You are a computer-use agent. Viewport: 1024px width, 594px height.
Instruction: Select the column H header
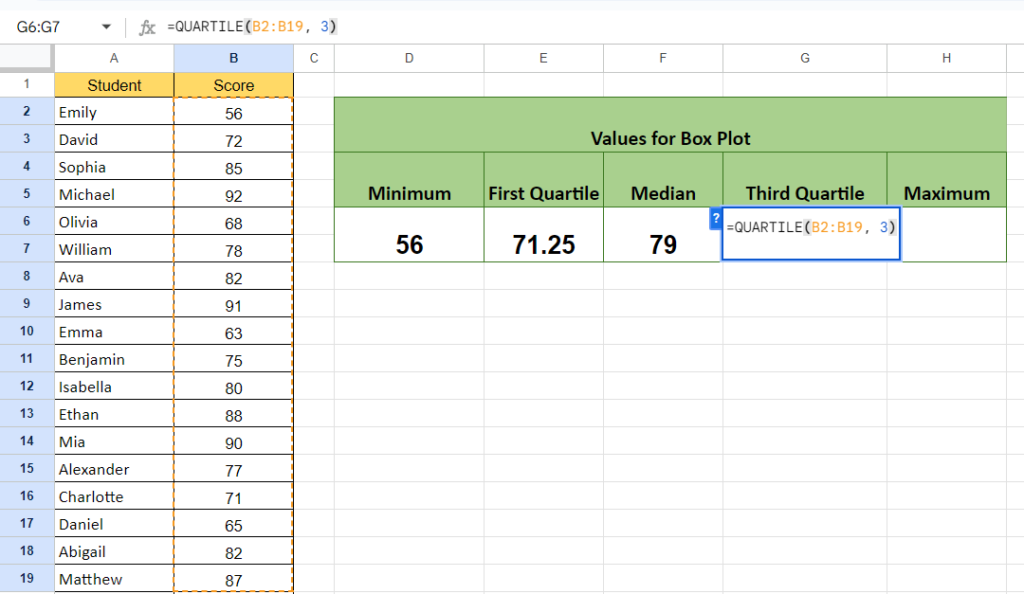[x=946, y=59]
